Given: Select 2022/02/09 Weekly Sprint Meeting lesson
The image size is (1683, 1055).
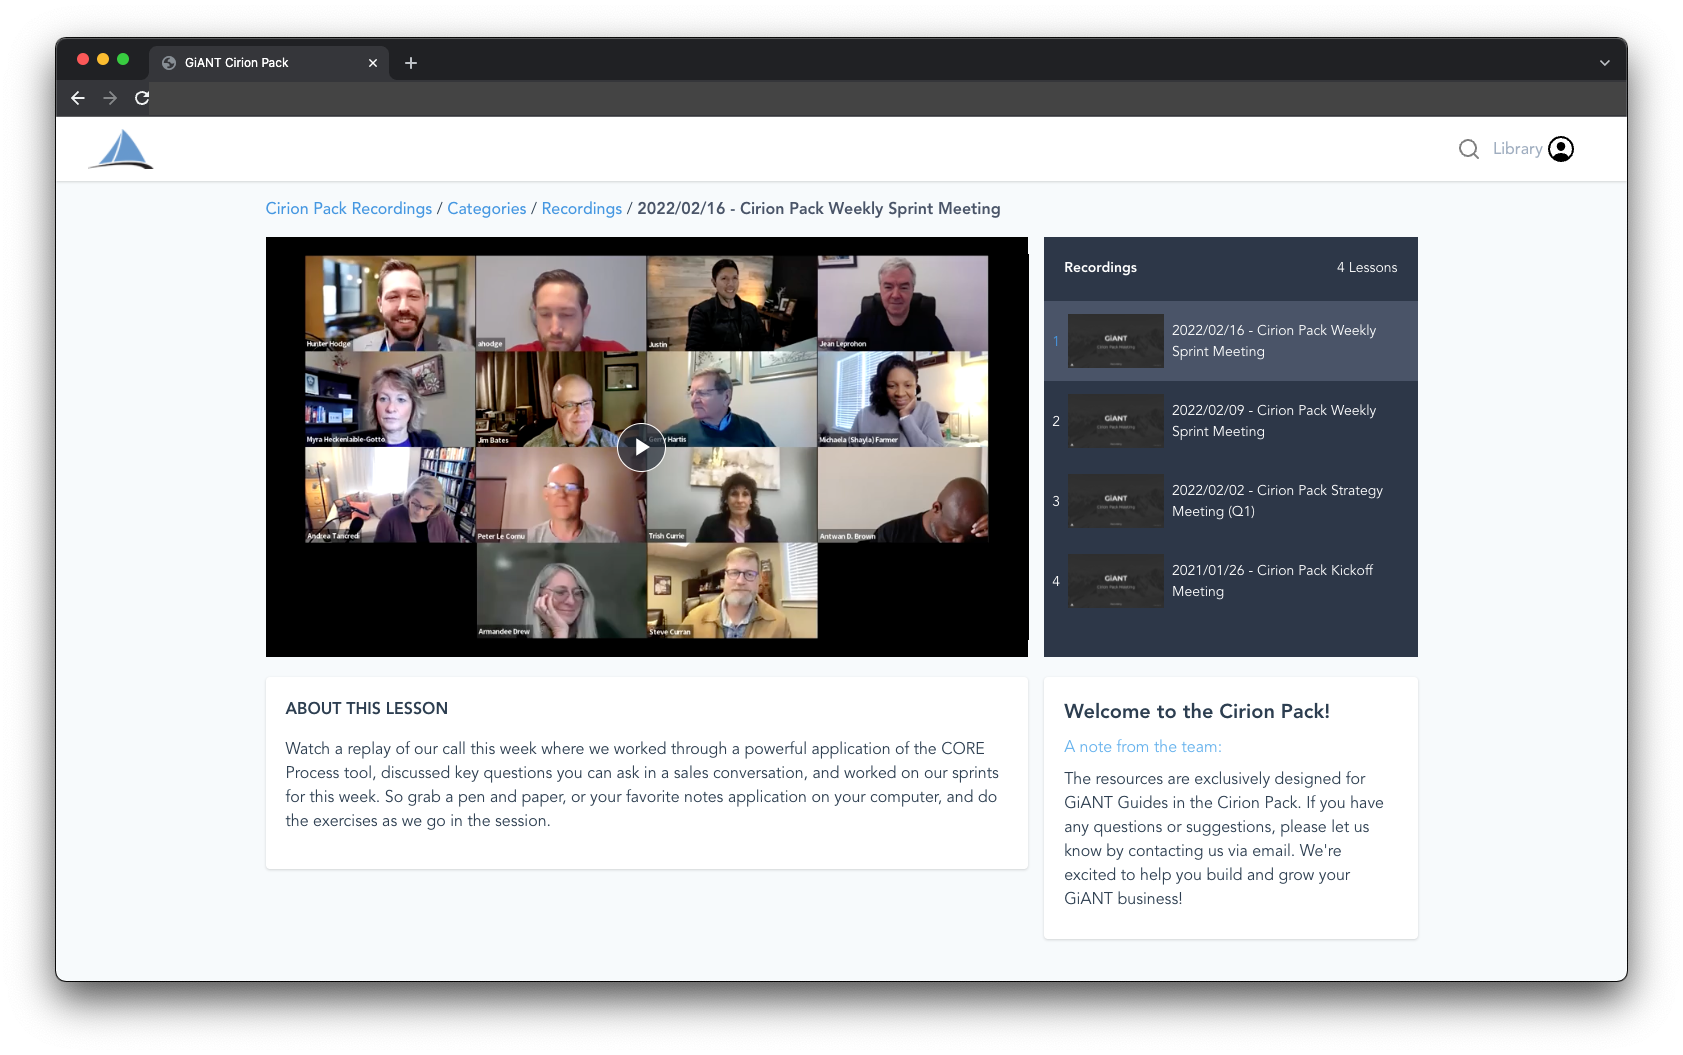Looking at the screenshot, I should click(1231, 421).
